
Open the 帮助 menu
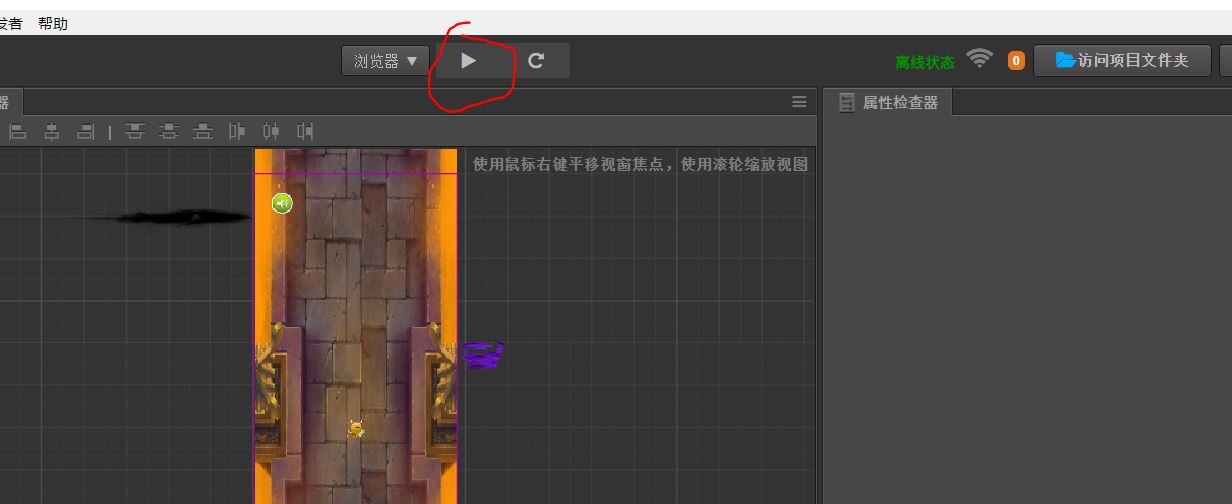pyautogui.click(x=53, y=23)
